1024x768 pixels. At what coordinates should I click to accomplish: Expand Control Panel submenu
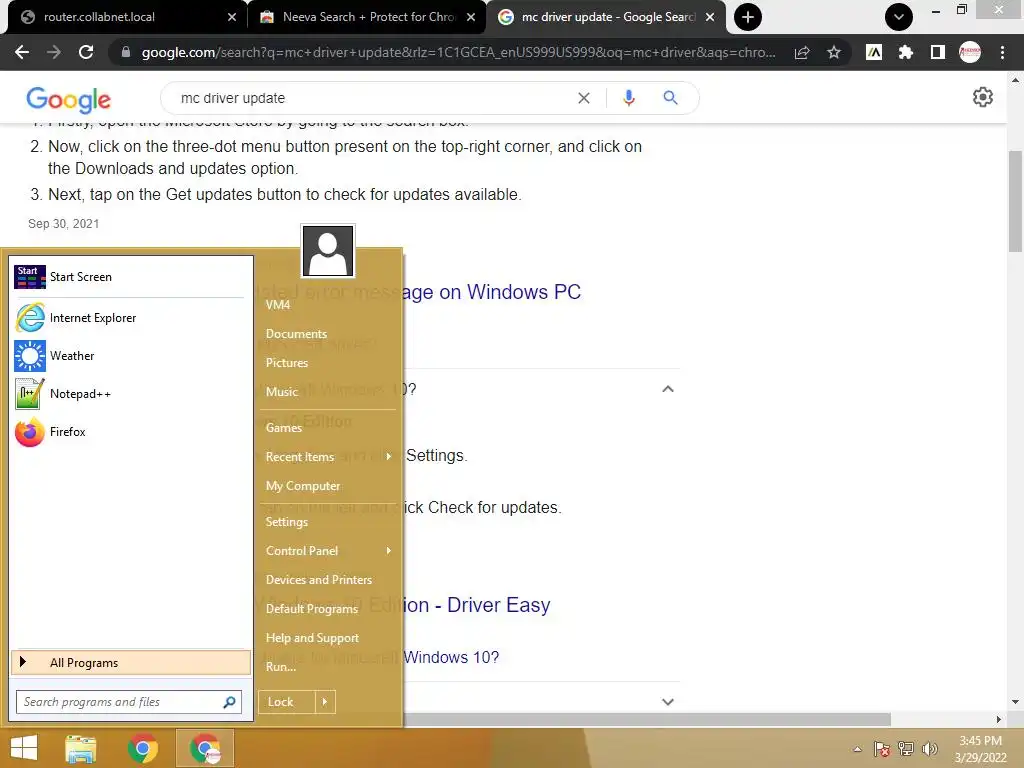click(x=328, y=551)
